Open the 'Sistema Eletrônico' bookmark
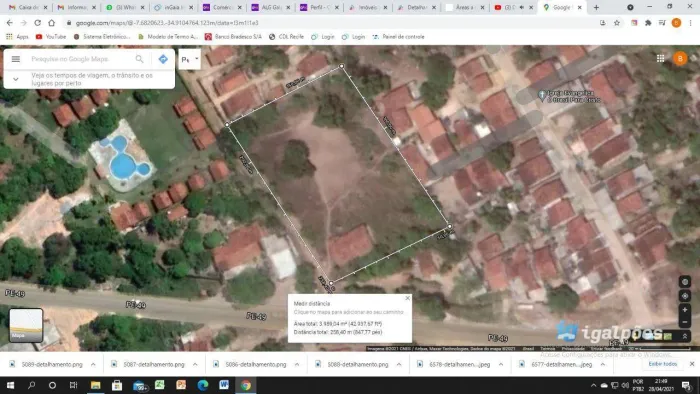This screenshot has width=700, height=394. click(102, 37)
